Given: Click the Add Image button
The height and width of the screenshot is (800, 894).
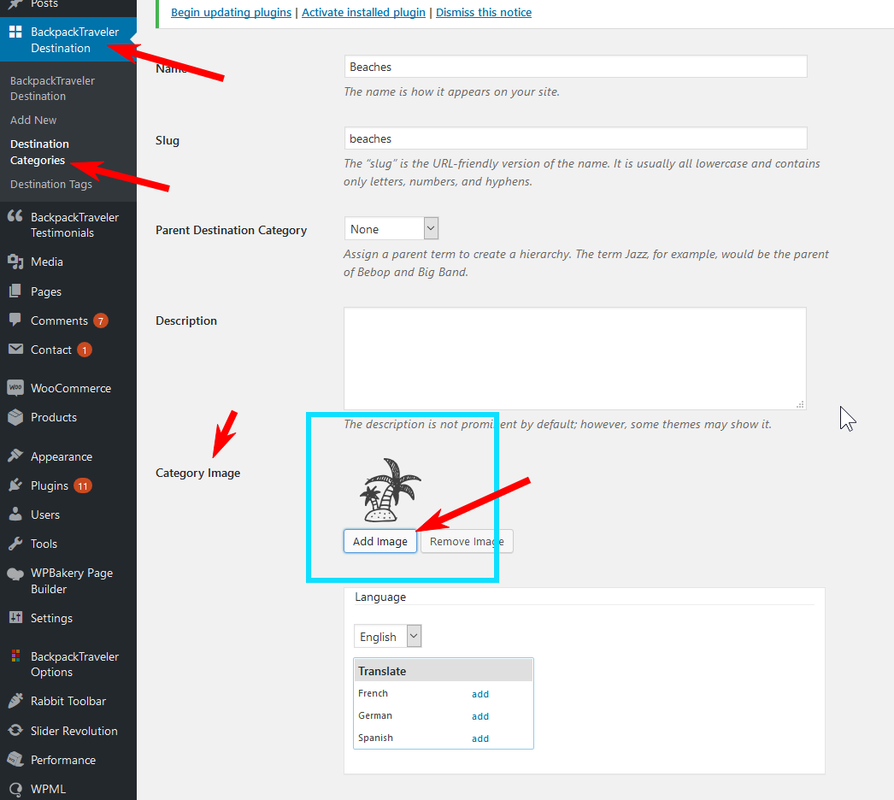Looking at the screenshot, I should (380, 541).
